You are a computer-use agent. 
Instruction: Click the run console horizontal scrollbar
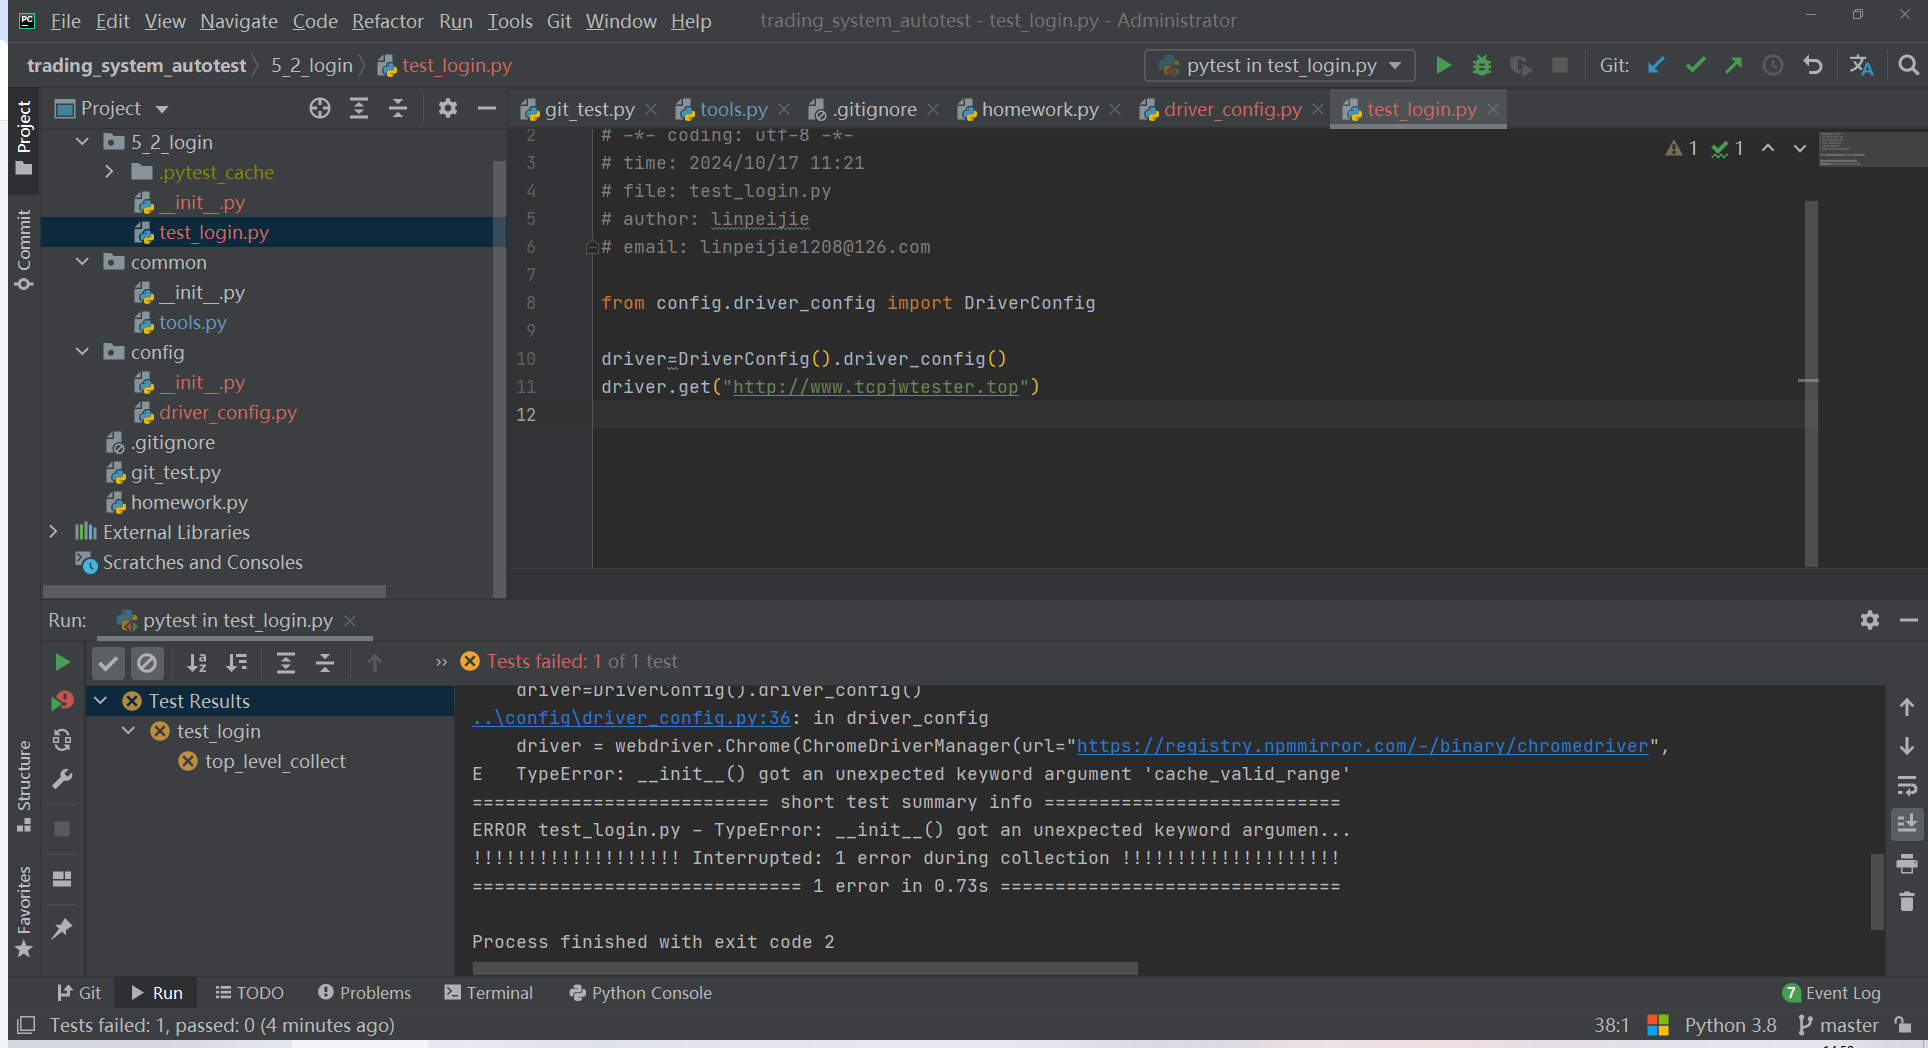804,968
